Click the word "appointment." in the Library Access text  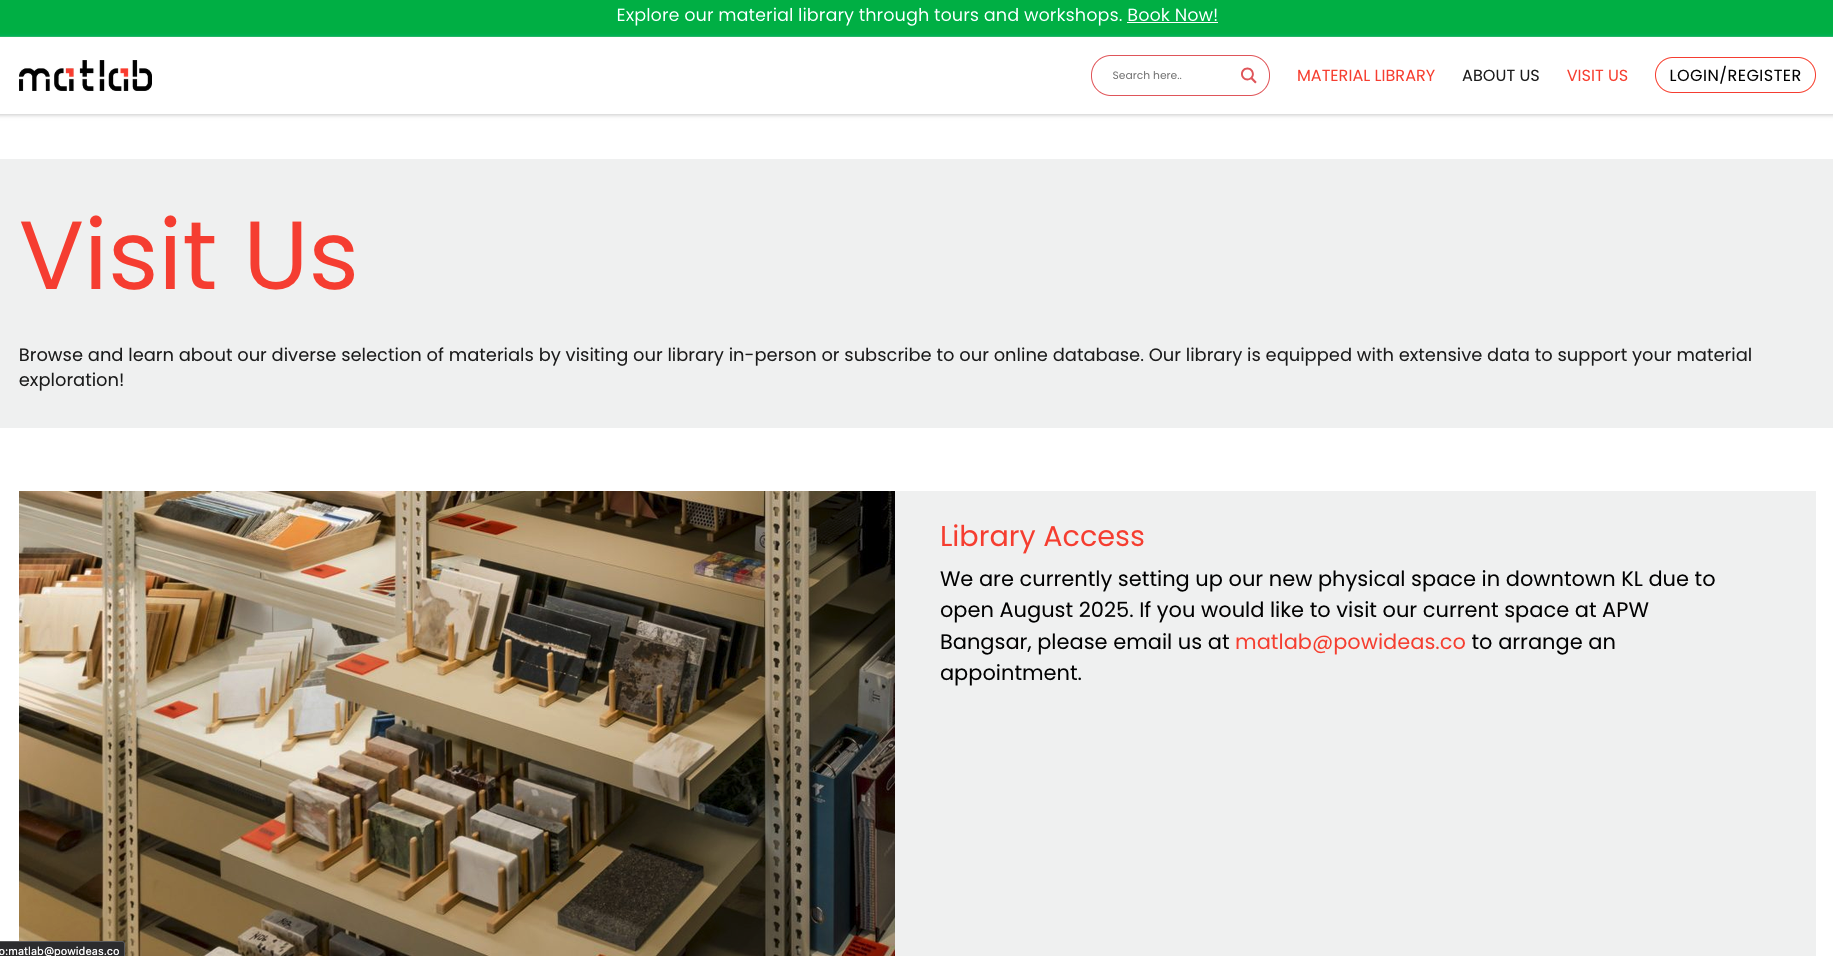point(1011,673)
